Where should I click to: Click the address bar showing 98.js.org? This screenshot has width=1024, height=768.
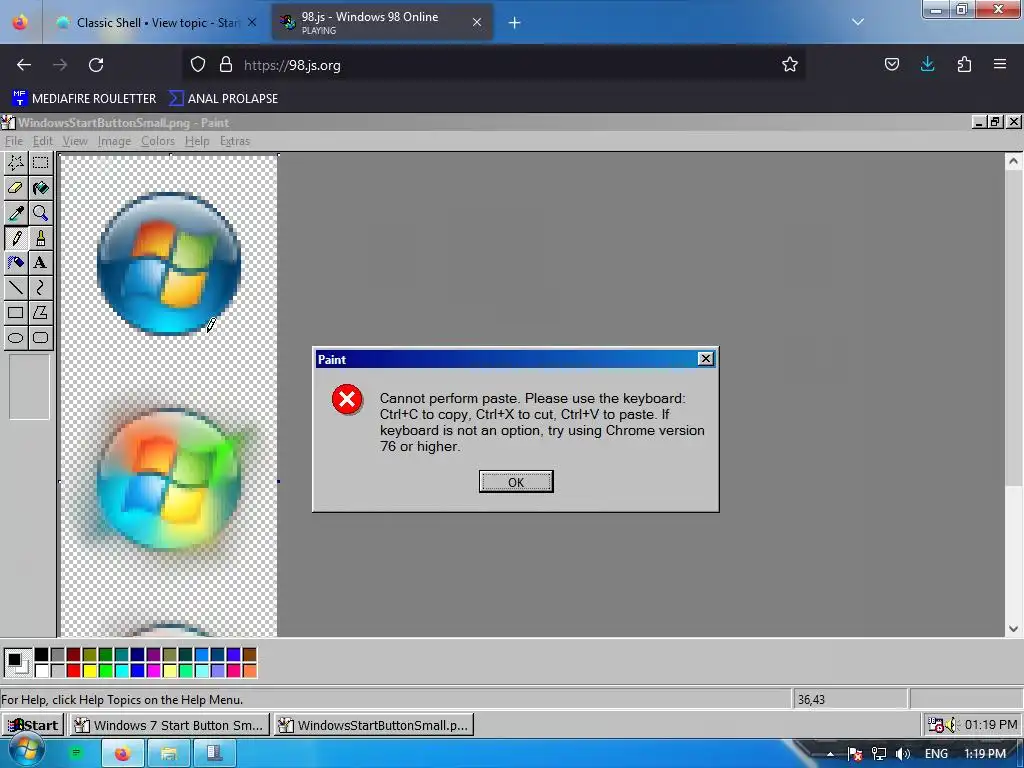pyautogui.click(x=496, y=65)
